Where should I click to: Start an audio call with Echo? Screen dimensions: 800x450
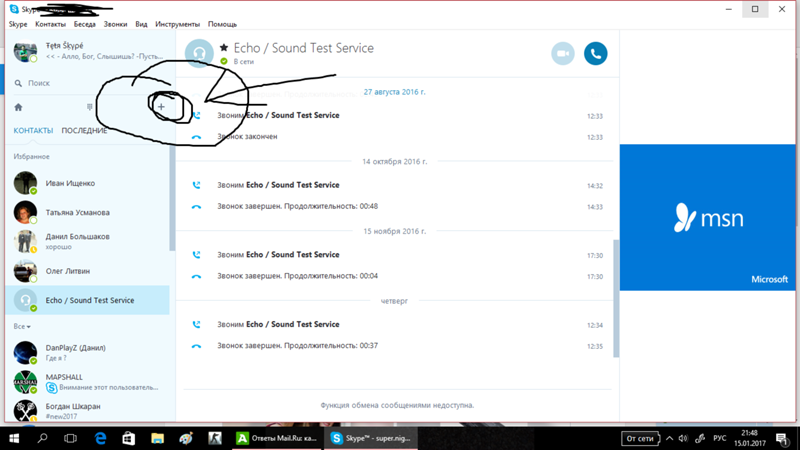click(595, 54)
